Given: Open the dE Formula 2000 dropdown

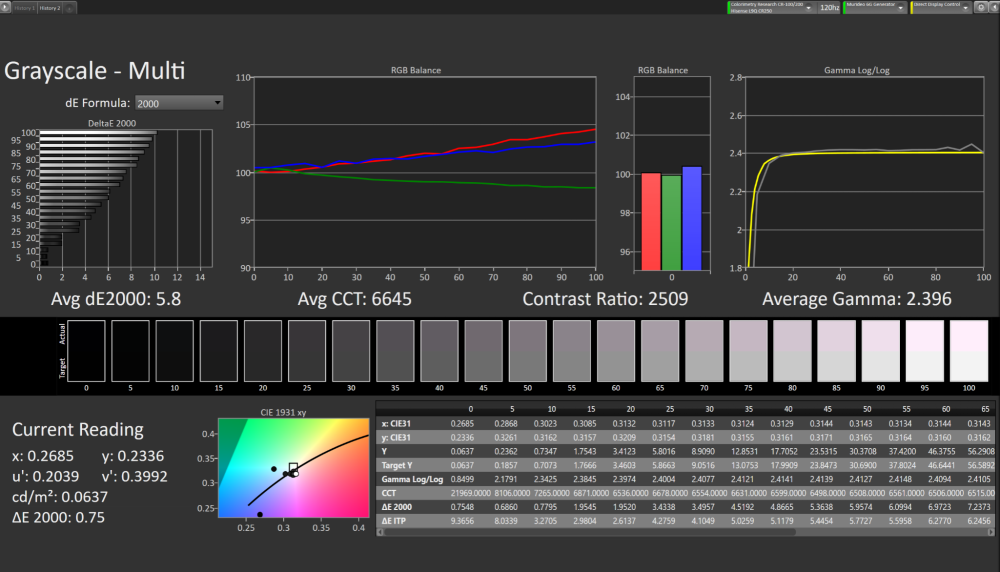Looking at the screenshot, I should (x=179, y=103).
